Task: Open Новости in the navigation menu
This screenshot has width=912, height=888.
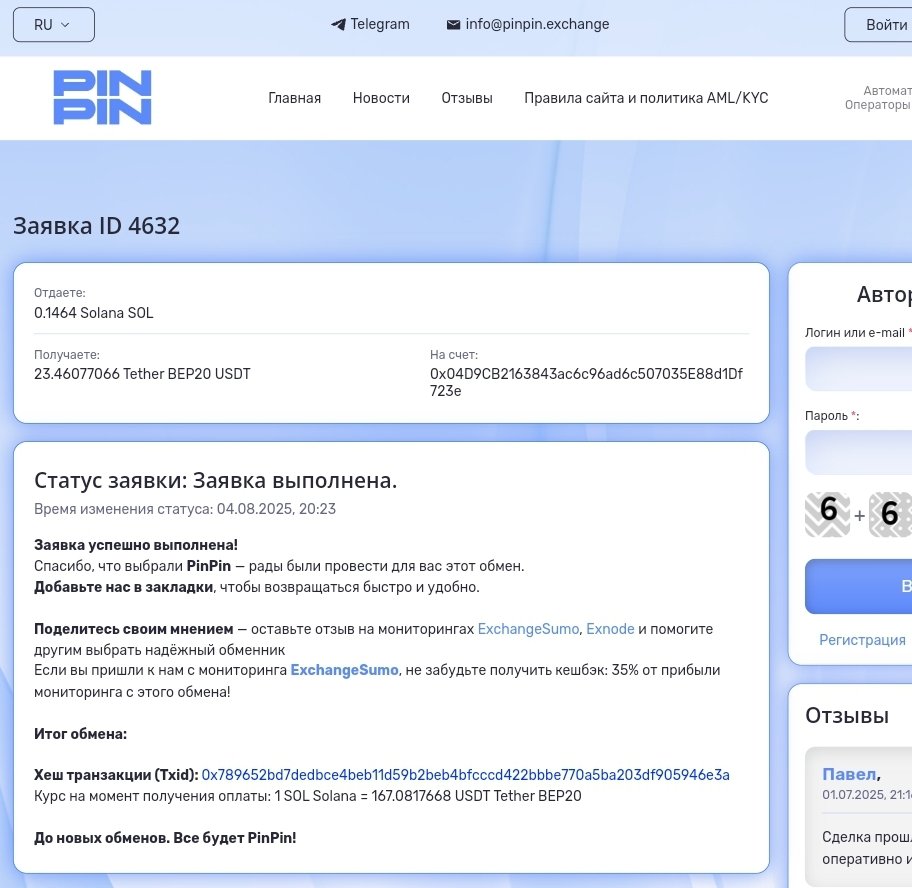Action: pos(381,98)
